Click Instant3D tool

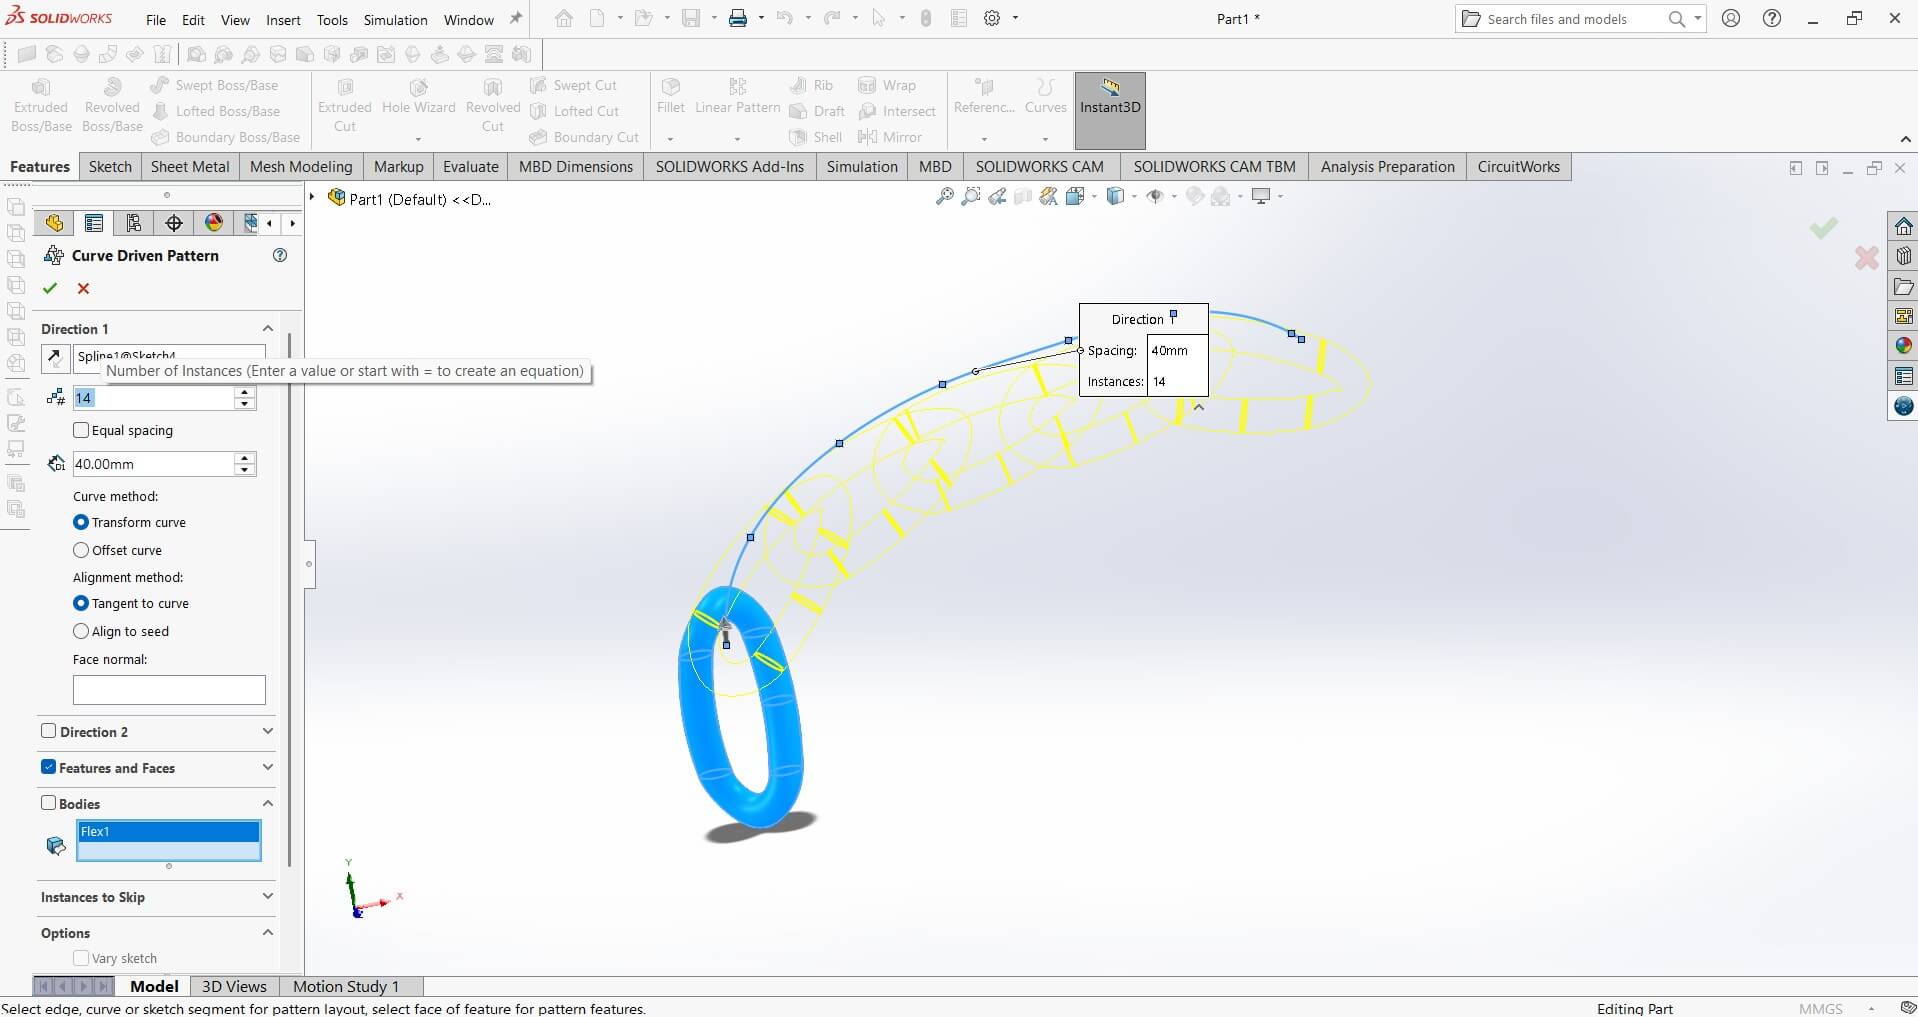(1110, 110)
